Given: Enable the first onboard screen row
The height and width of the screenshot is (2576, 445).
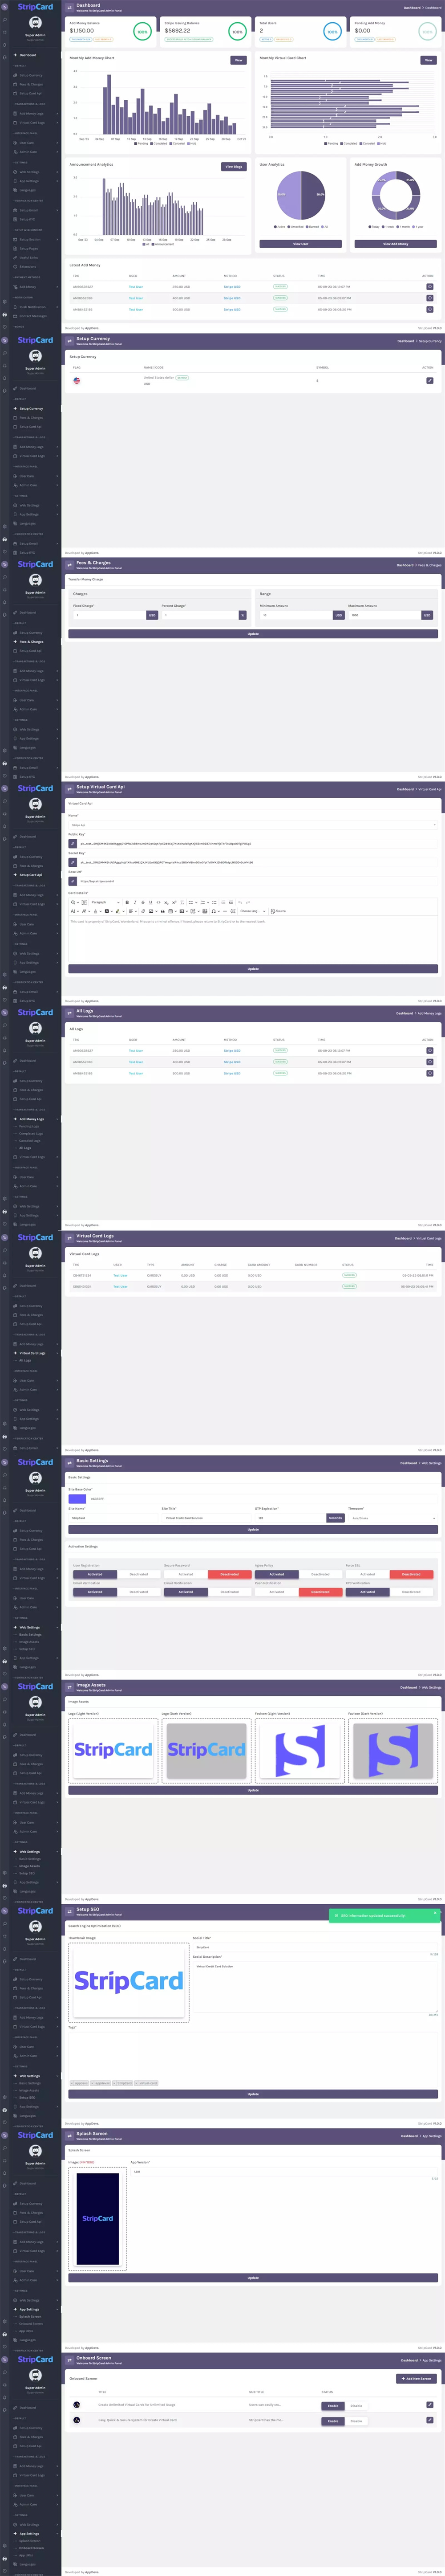Looking at the screenshot, I should coord(333,2405).
